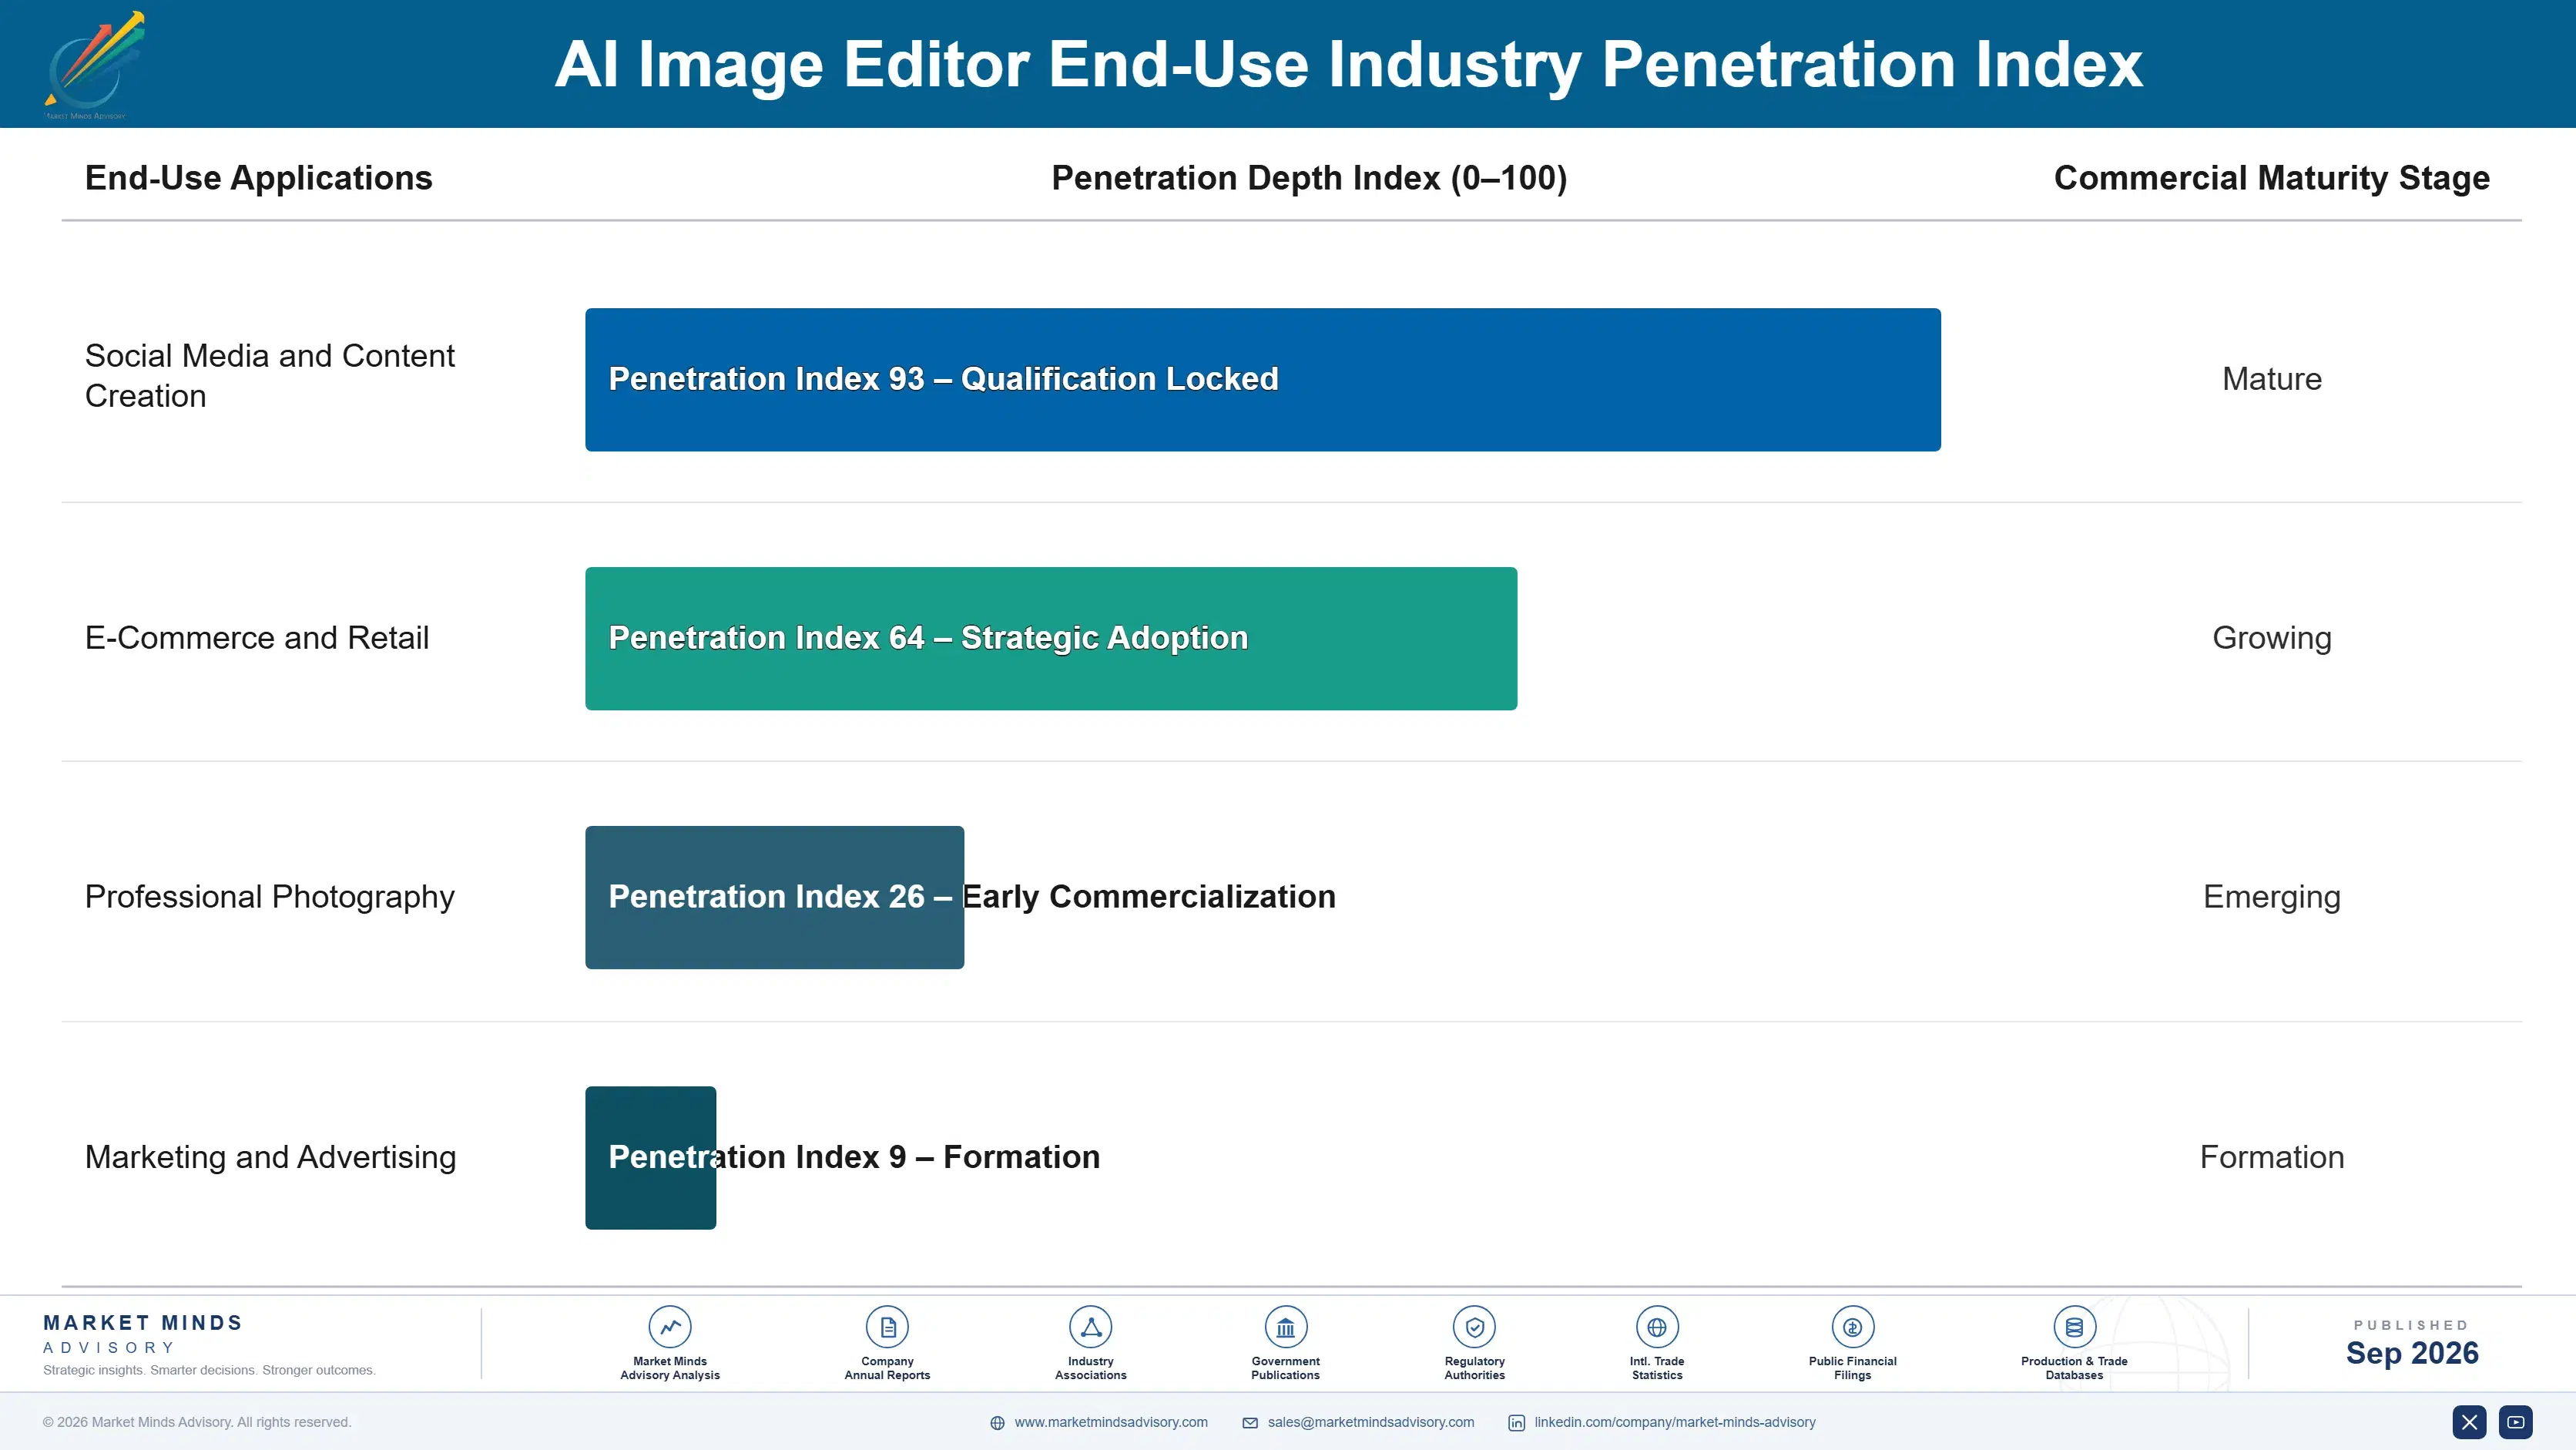
Task: Click the globe icon beside website URL
Action: (x=997, y=1423)
